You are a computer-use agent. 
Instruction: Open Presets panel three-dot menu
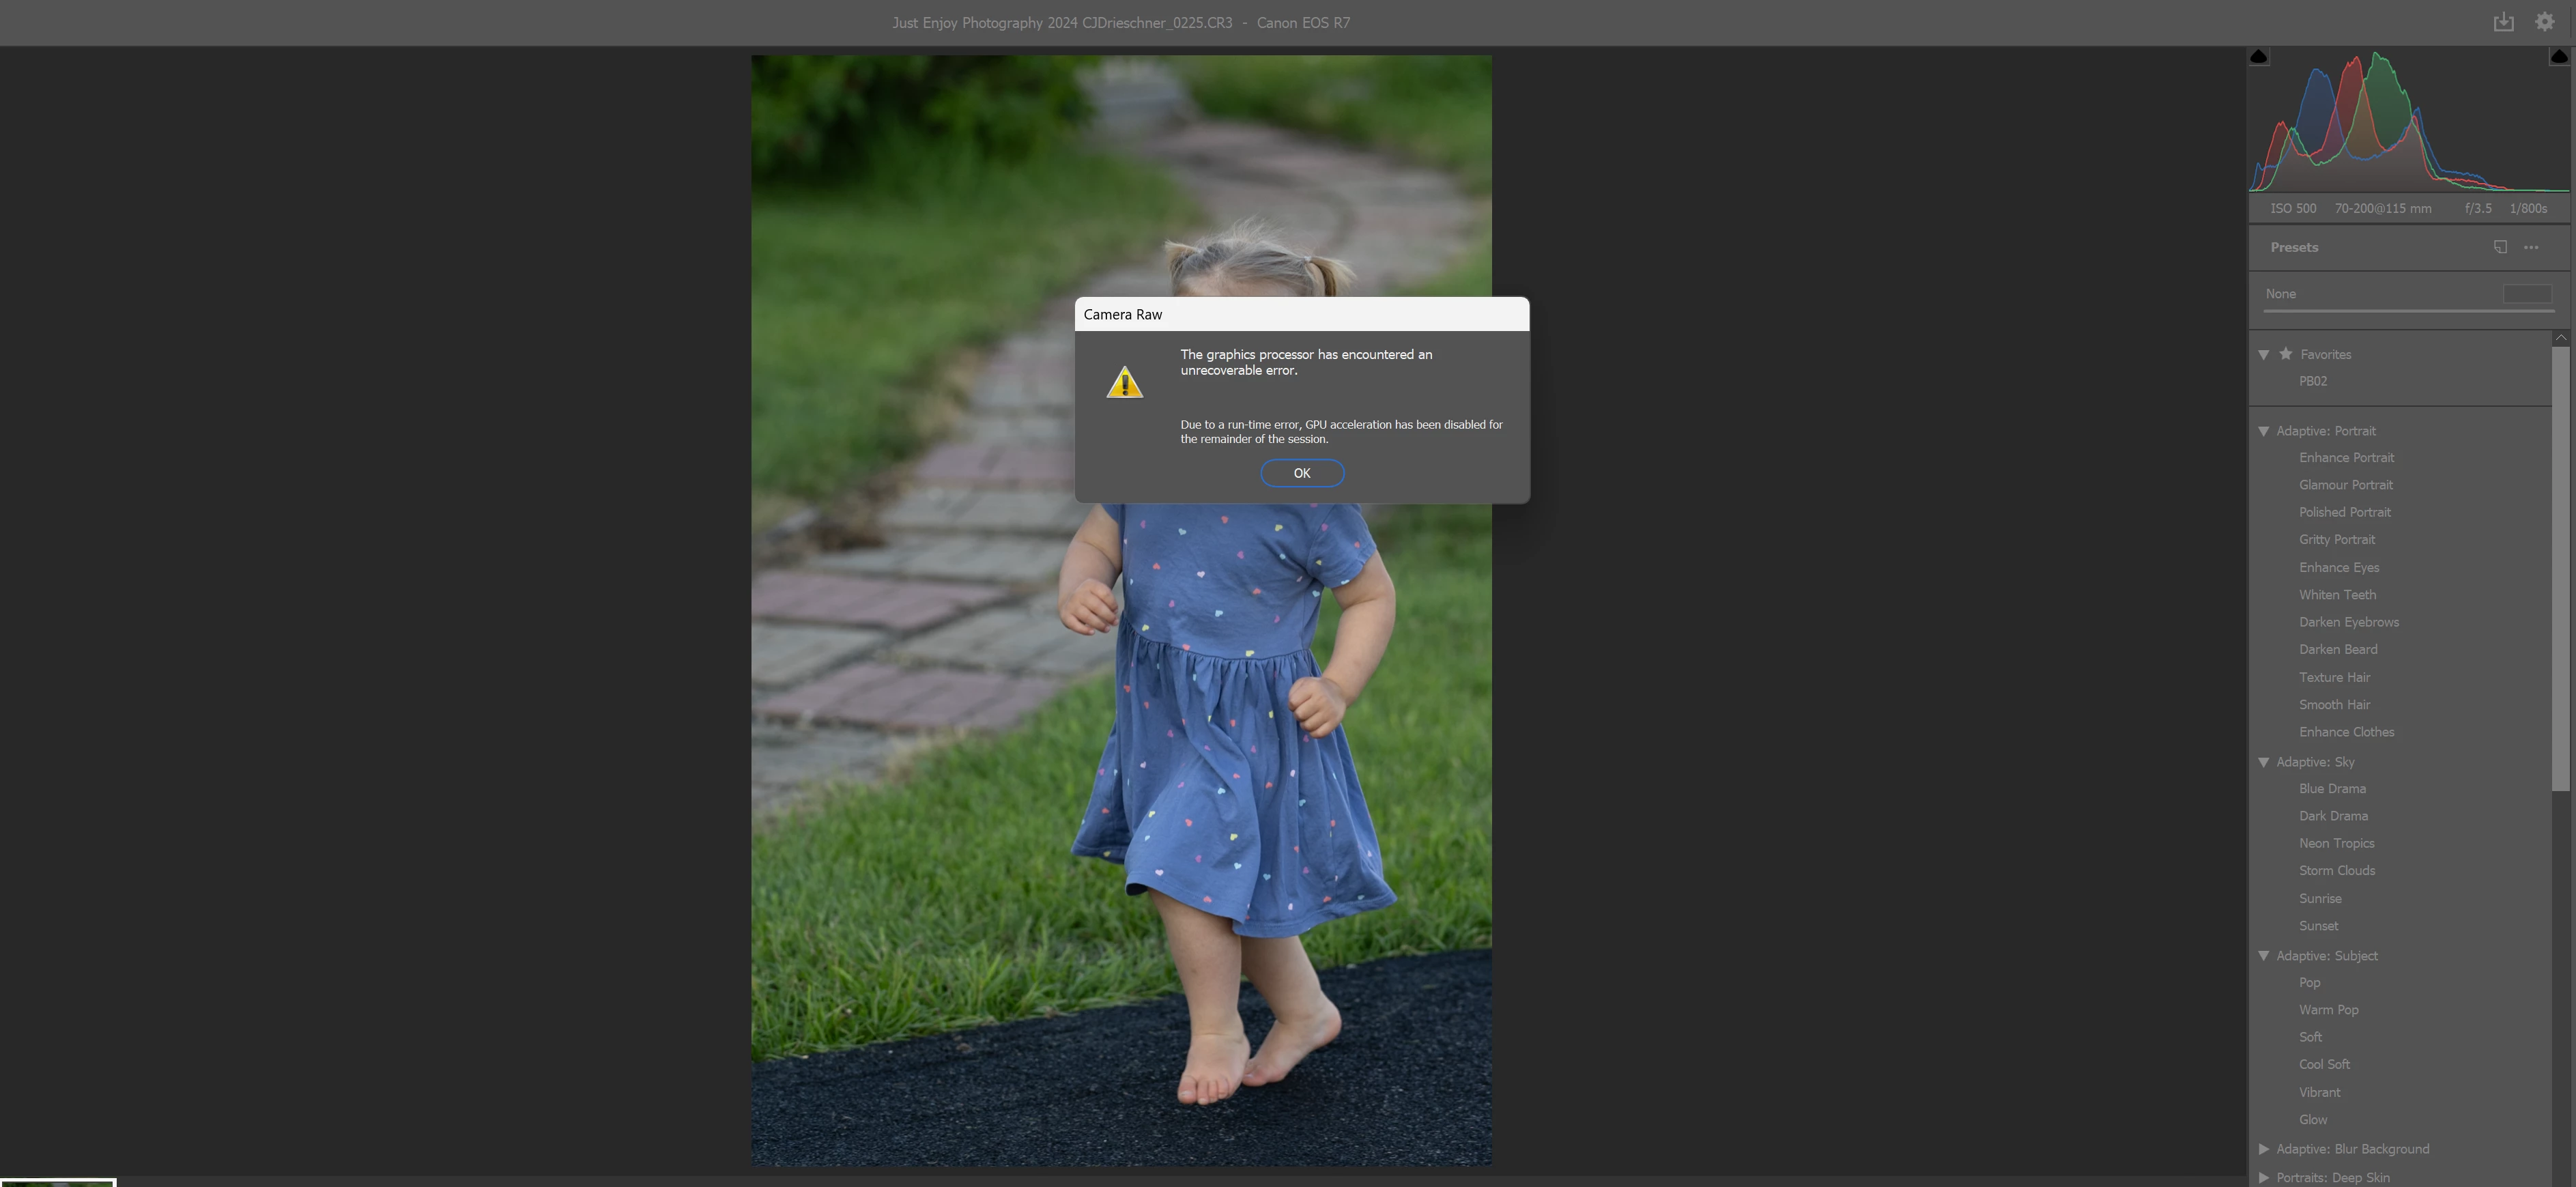(x=2531, y=247)
